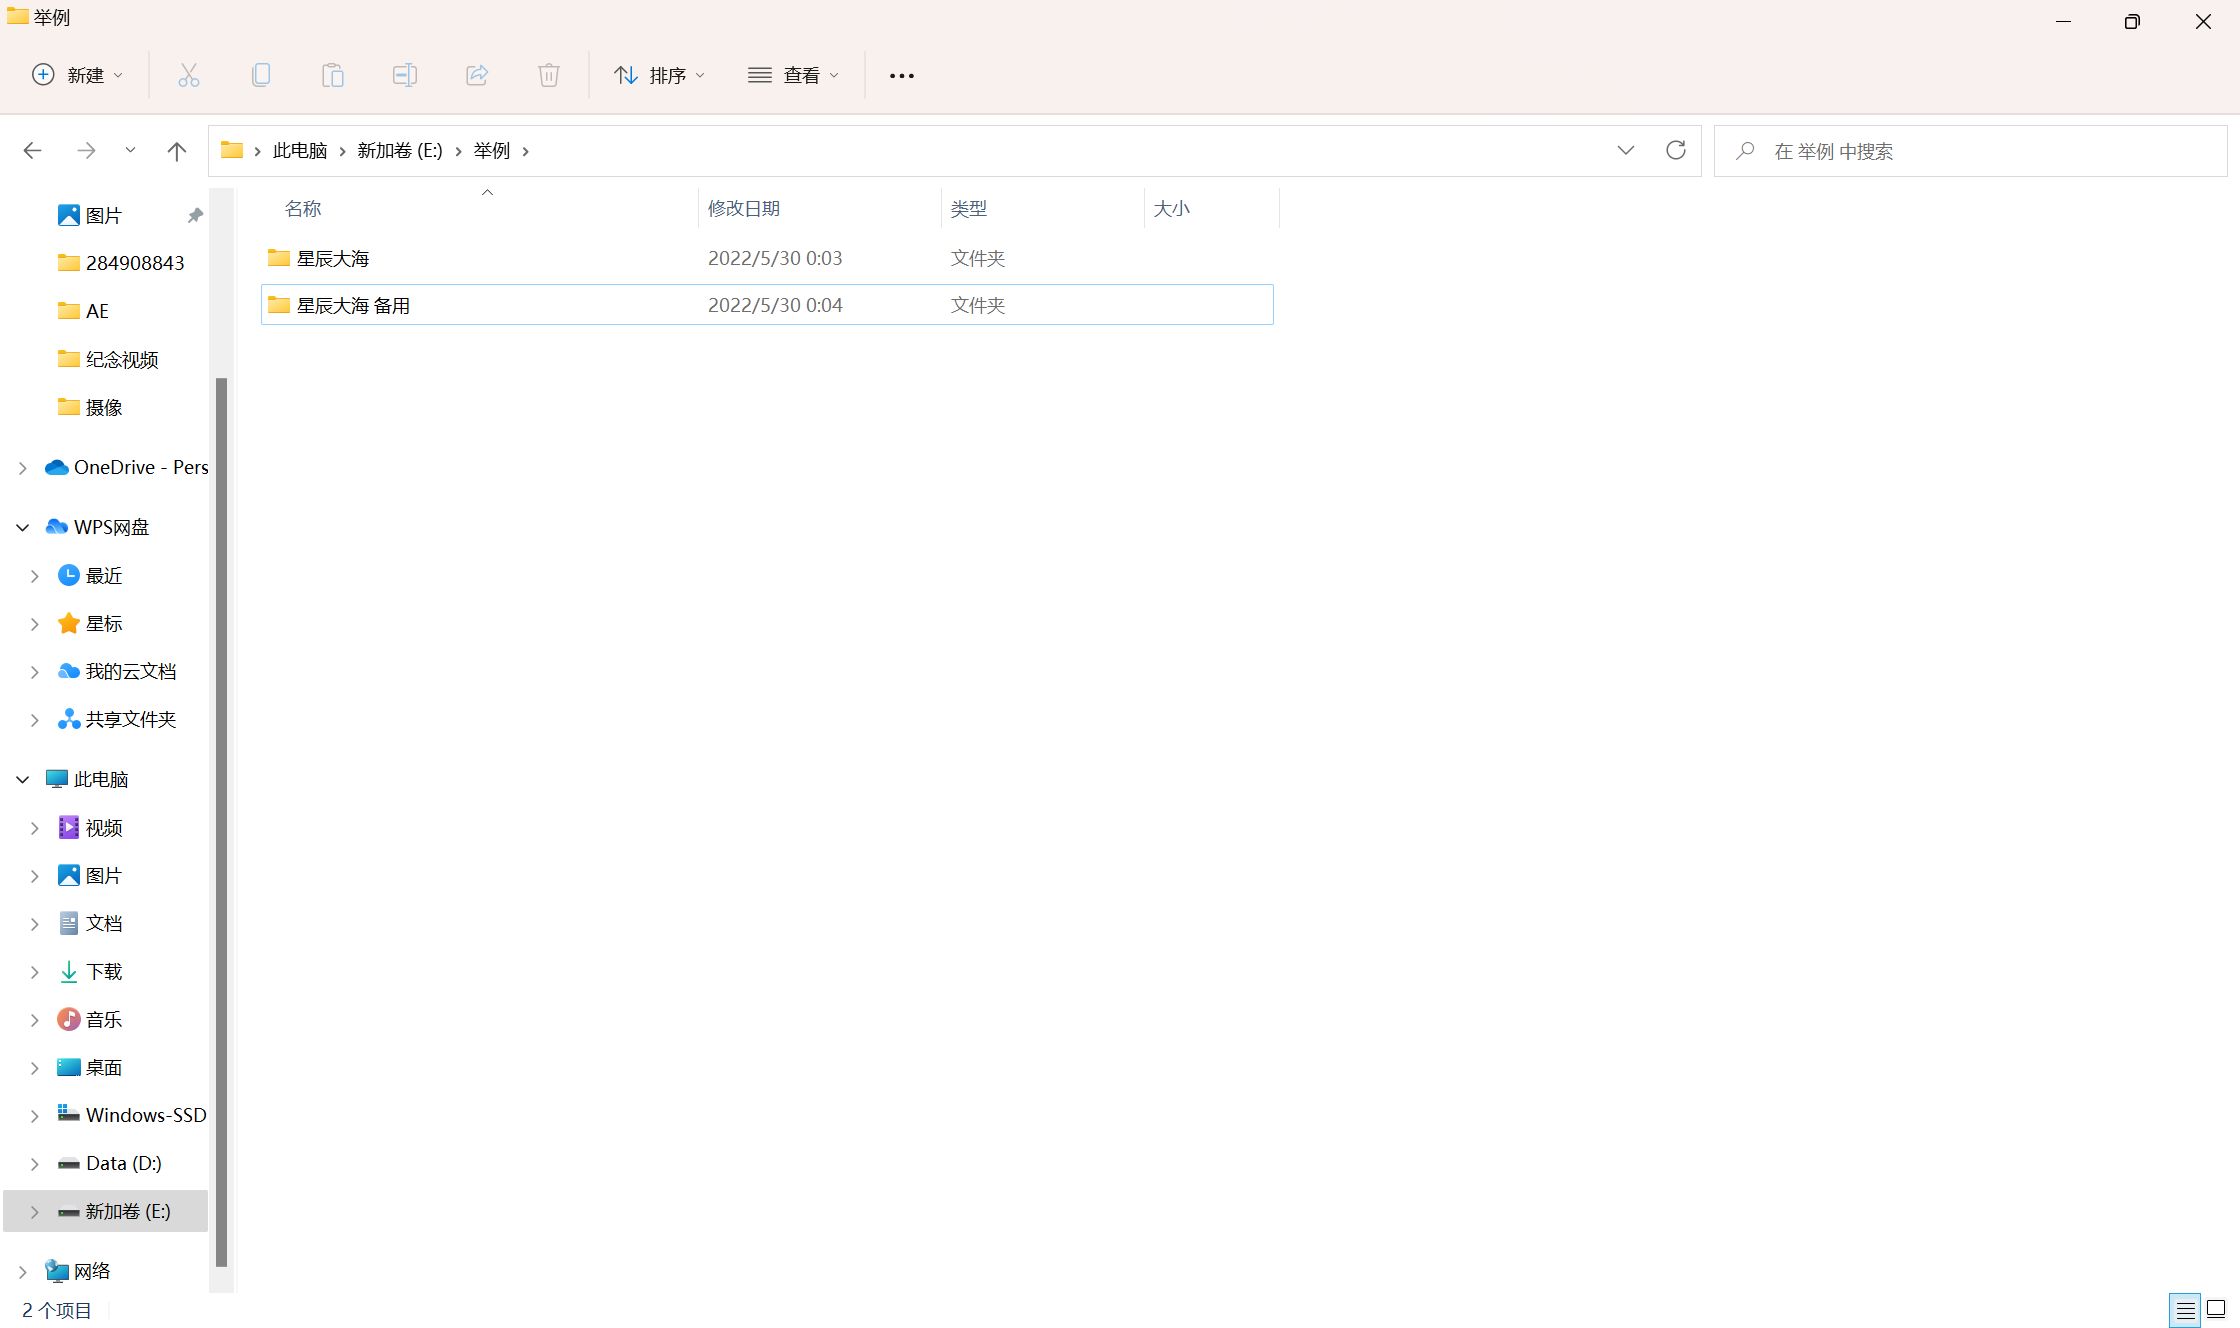
Task: Open 桌面 under 此电脑
Action: pos(90,1068)
